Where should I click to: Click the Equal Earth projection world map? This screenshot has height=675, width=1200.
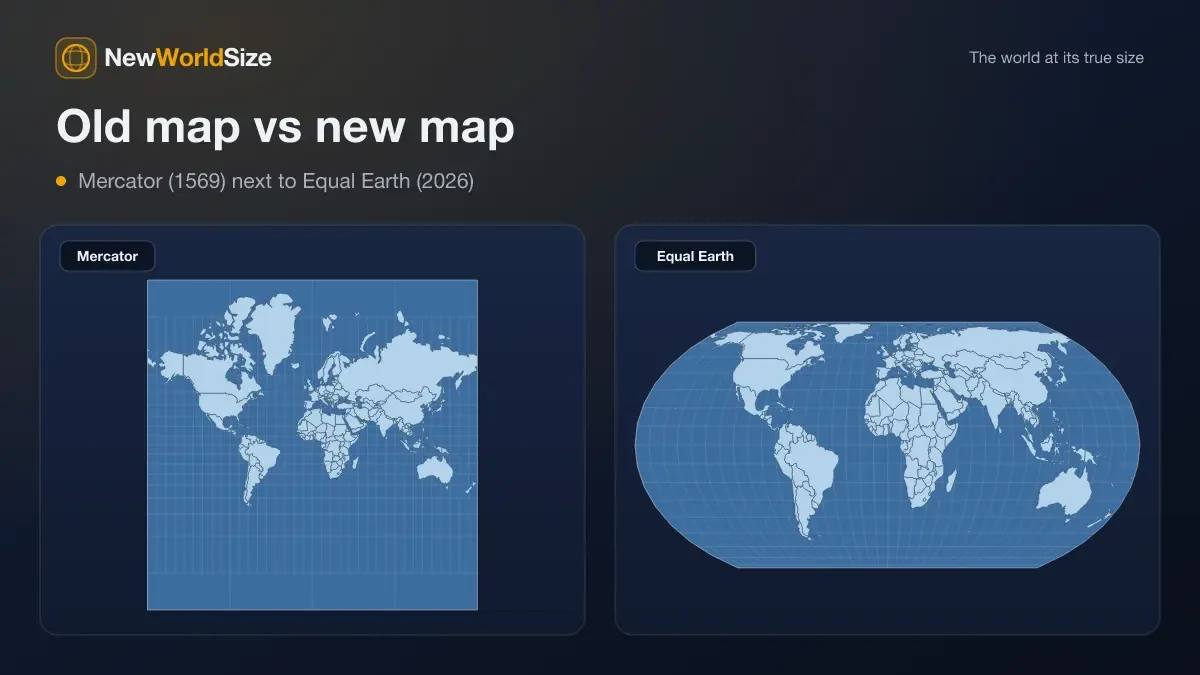click(888, 445)
